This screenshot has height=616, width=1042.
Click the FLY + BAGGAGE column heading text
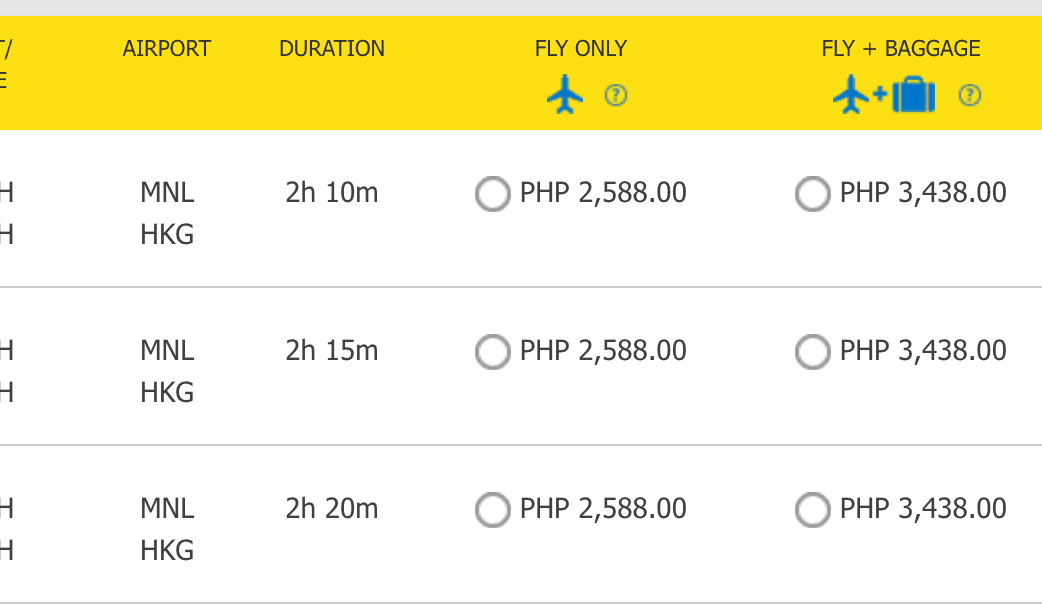901,49
